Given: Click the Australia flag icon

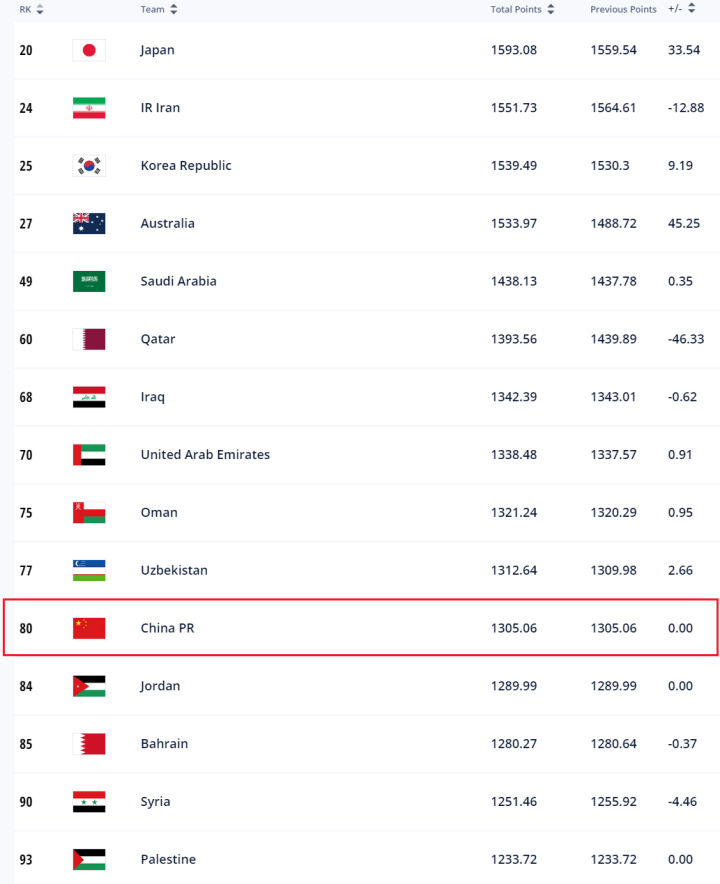Looking at the screenshot, I should (x=88, y=224).
